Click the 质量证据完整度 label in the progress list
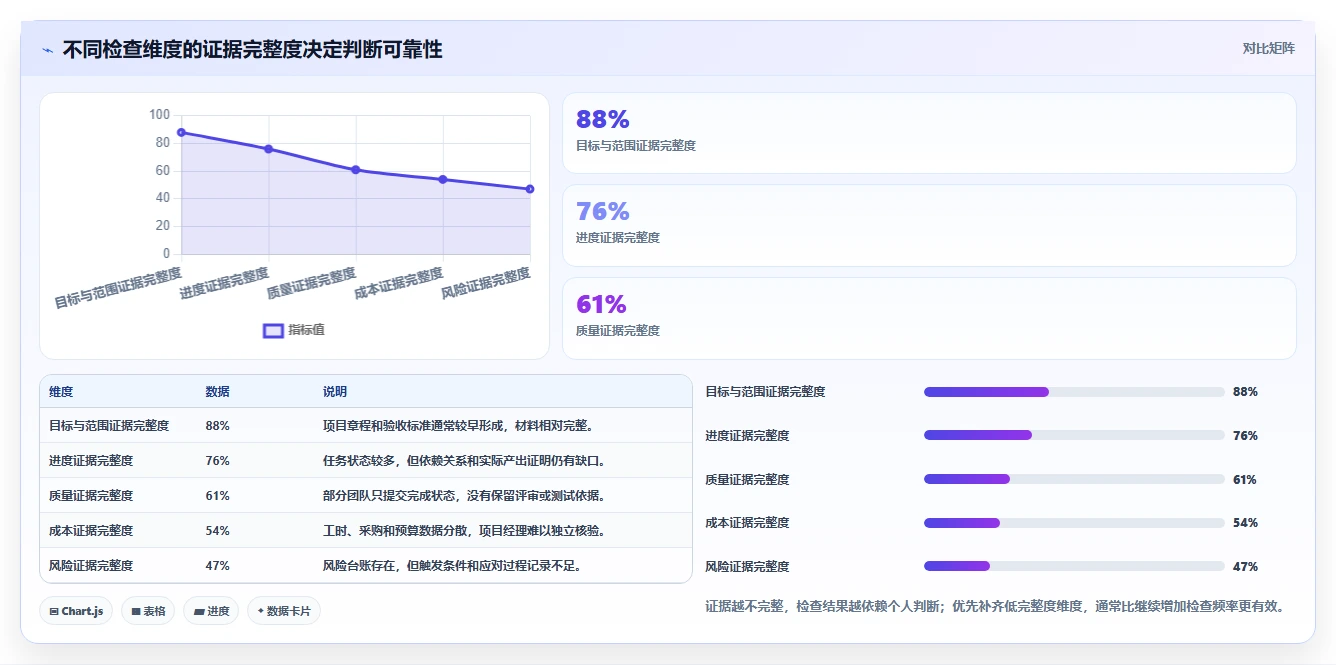1336x665 pixels. click(747, 480)
